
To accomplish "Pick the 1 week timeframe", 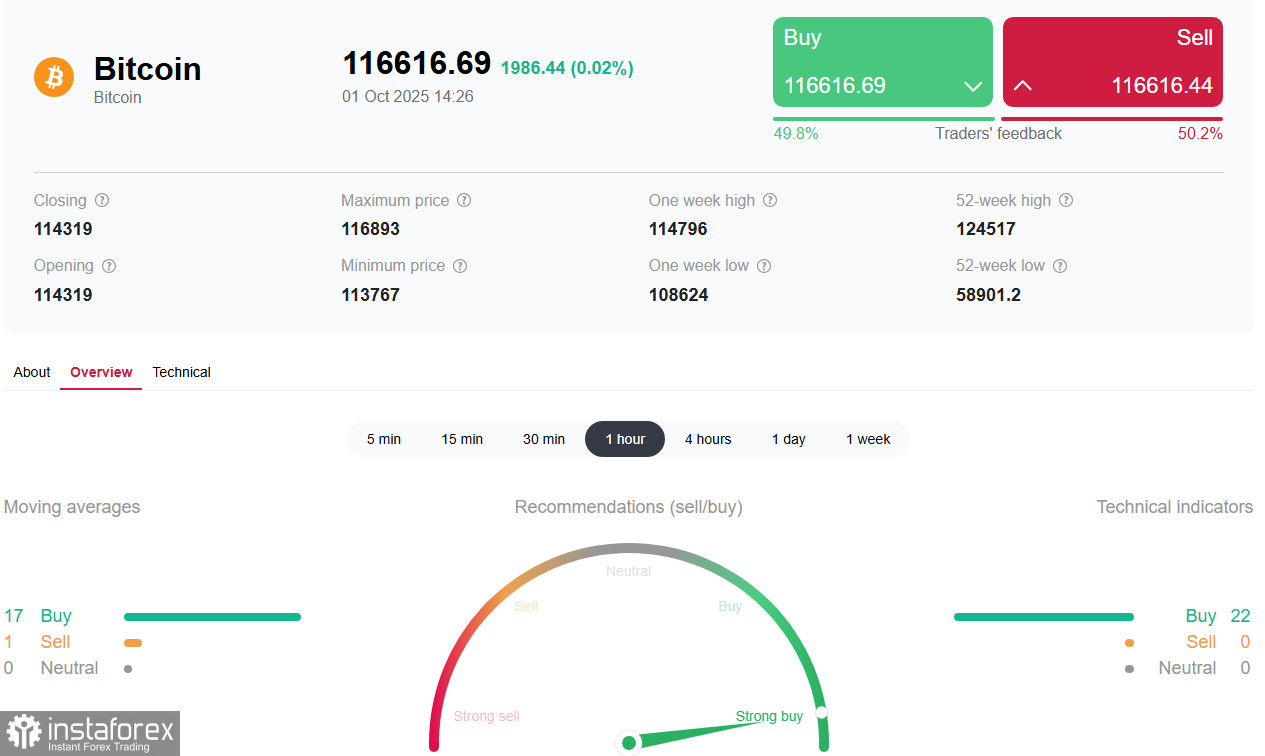I will coord(868,439).
